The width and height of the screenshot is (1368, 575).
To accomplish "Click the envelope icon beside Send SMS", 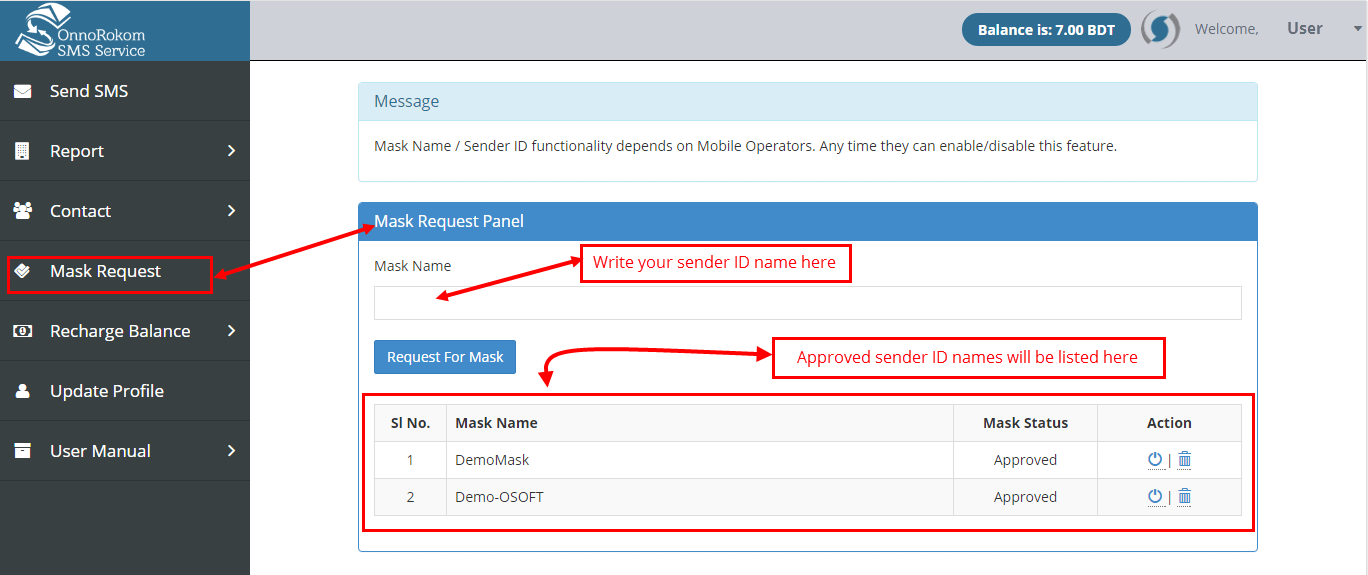I will (22, 91).
